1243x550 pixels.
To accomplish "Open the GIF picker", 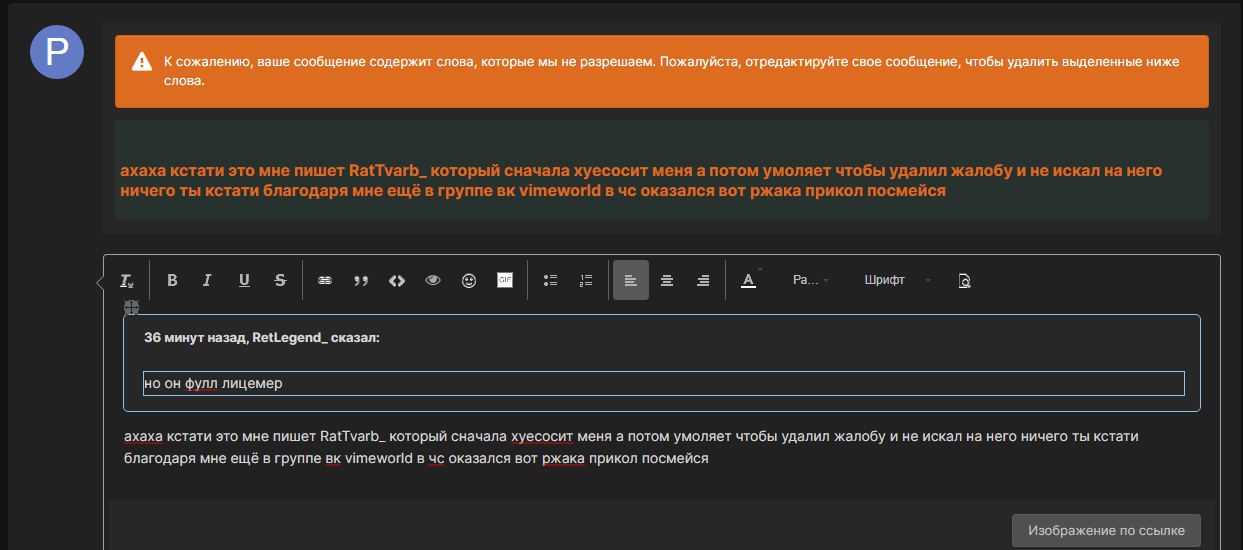I will (505, 280).
